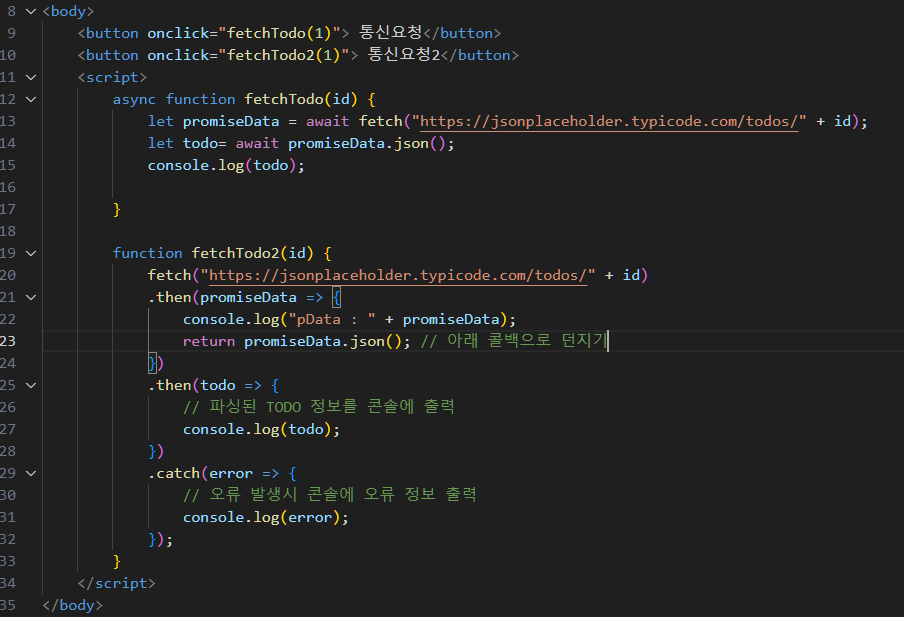This screenshot has width=904, height=617.
Task: Click line number 16 in the gutter
Action: tap(8, 187)
